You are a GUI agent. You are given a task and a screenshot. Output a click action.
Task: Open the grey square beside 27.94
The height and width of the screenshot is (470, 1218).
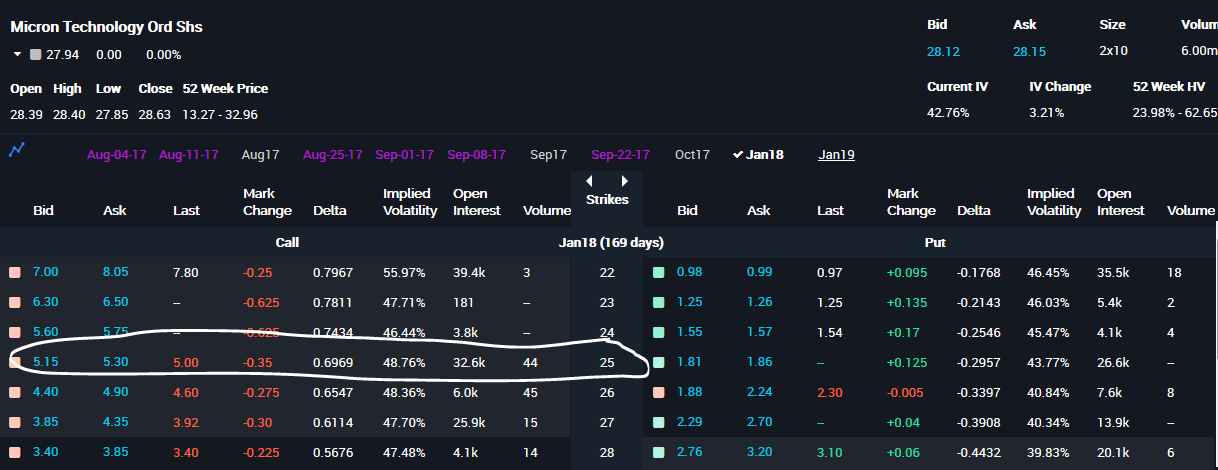click(x=36, y=54)
